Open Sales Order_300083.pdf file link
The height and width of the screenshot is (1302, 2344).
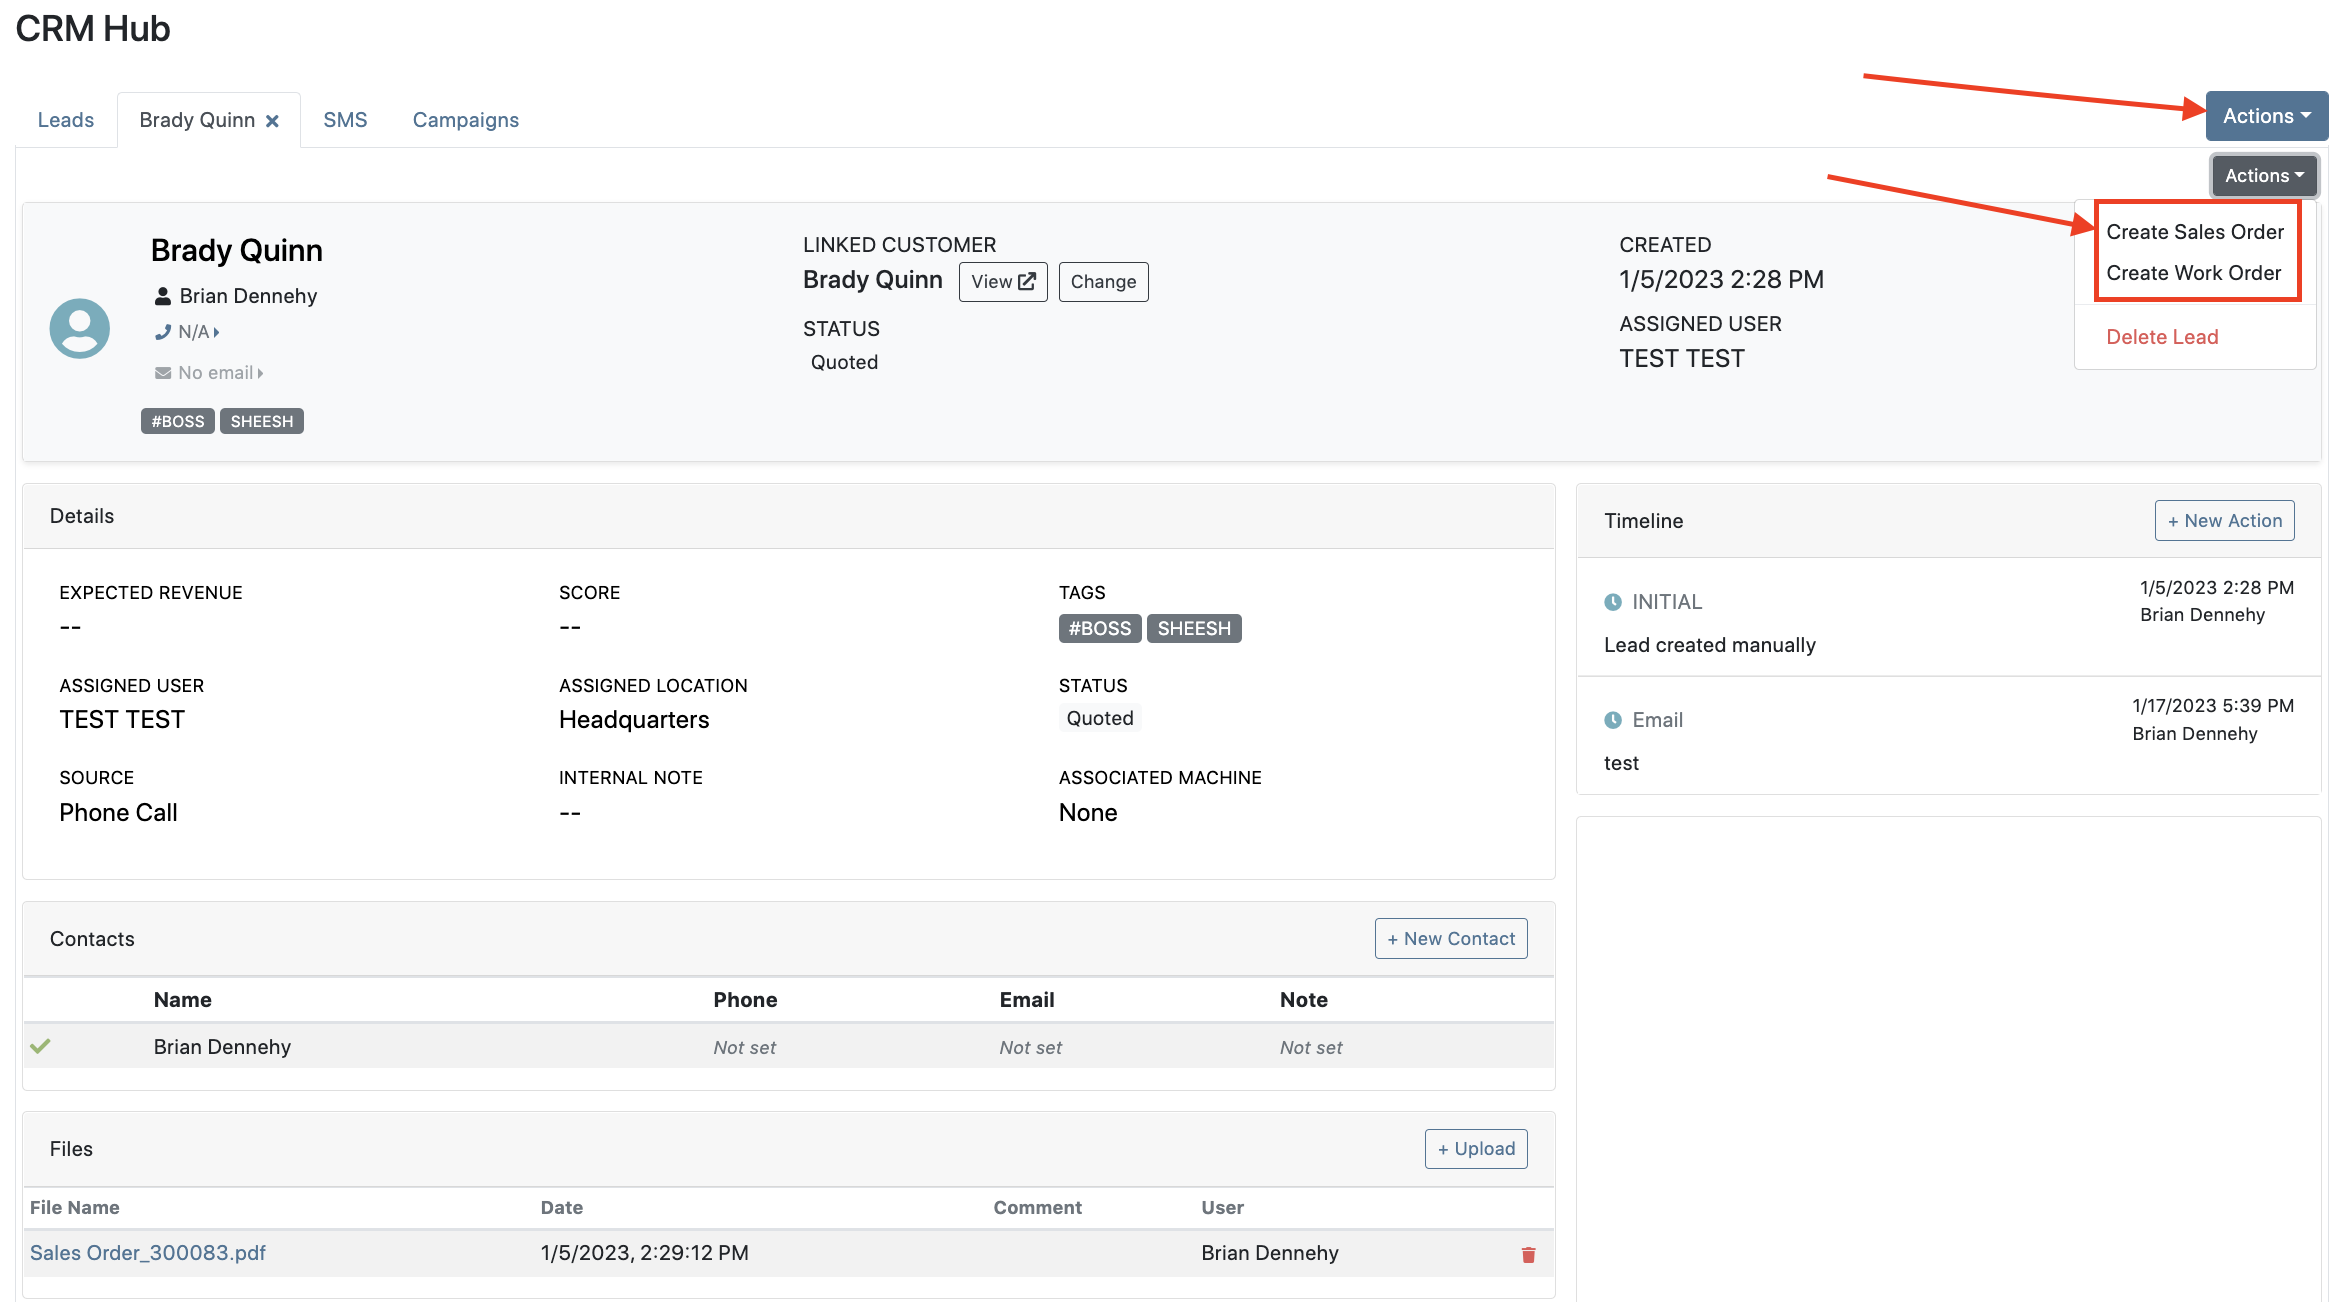(x=148, y=1253)
